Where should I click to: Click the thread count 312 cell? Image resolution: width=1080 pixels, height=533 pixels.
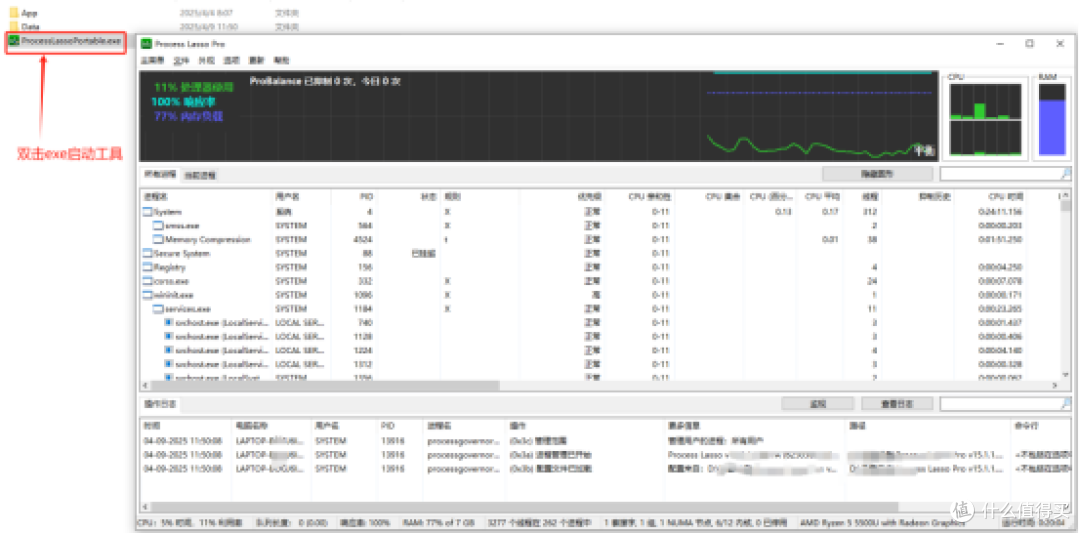tap(870, 212)
